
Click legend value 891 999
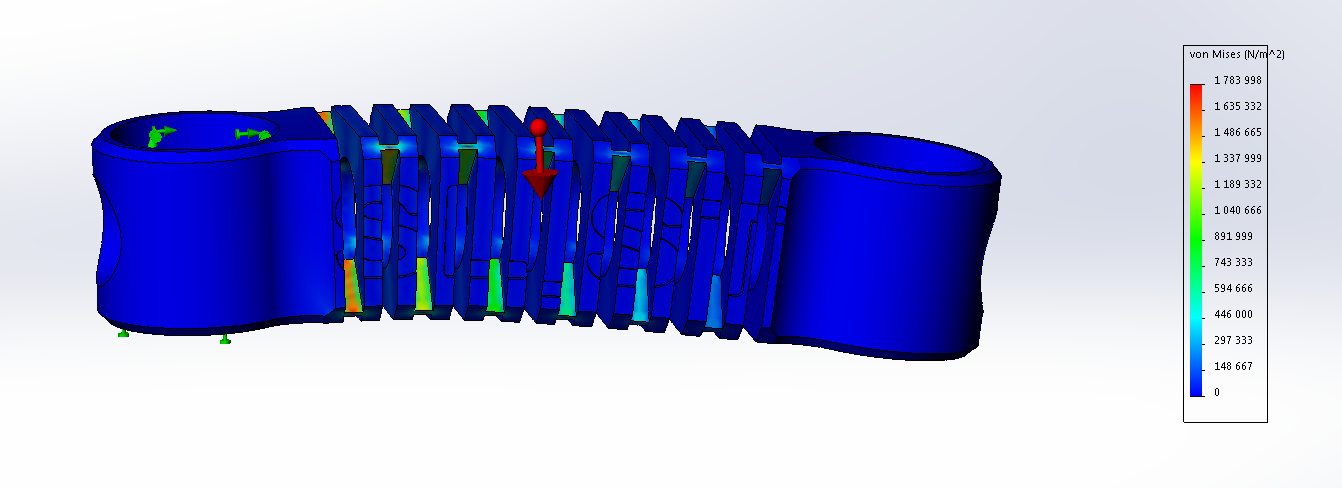[x=1233, y=236]
